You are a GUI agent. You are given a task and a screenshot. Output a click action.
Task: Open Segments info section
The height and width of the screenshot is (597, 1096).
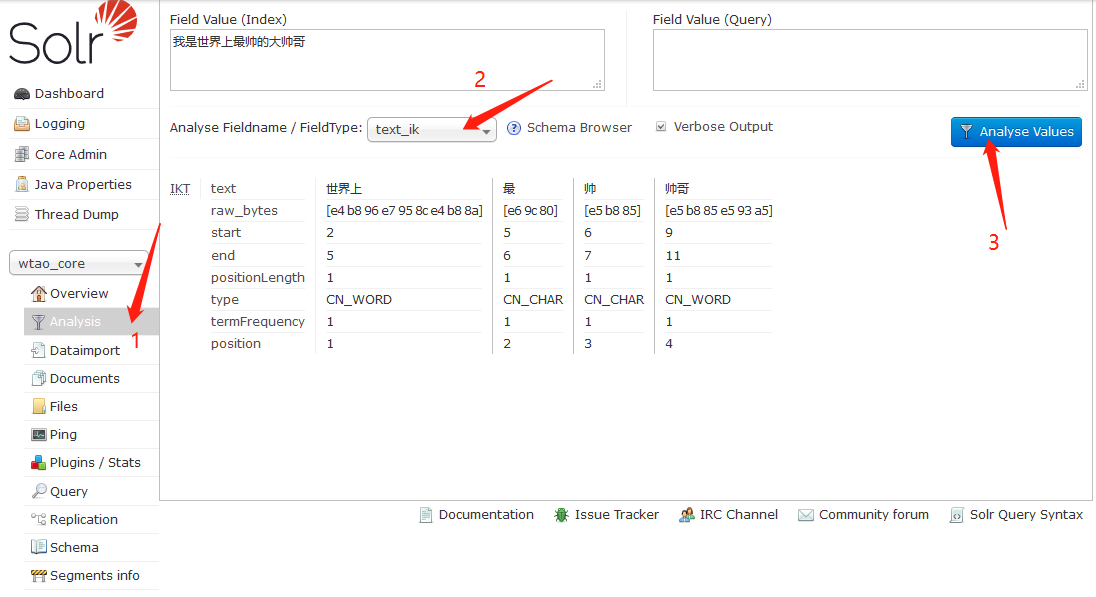point(94,575)
